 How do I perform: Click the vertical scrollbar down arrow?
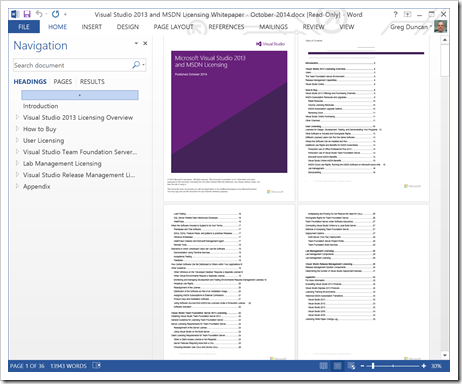coord(445,355)
